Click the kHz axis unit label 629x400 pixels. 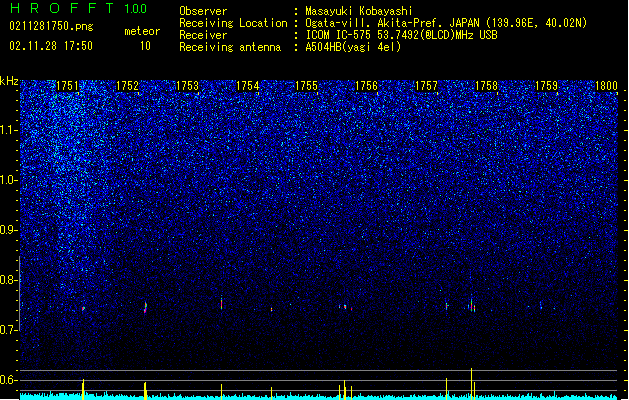point(9,81)
